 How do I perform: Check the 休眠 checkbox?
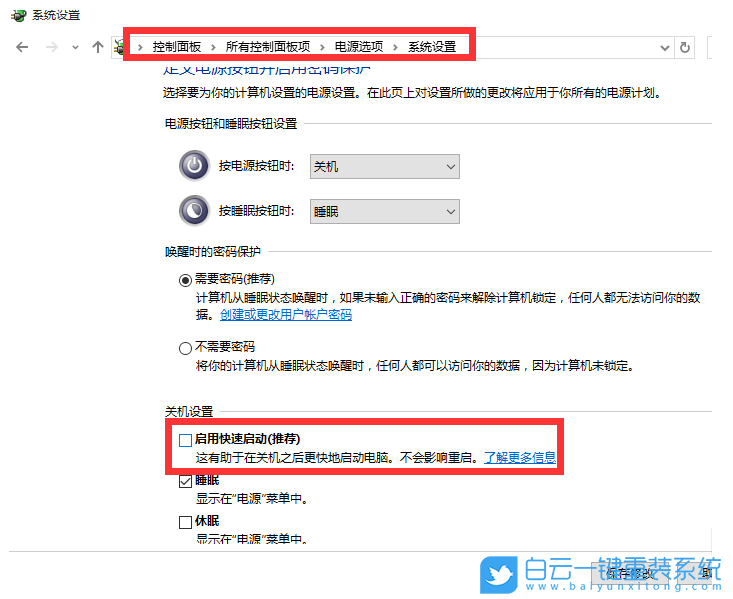186,522
